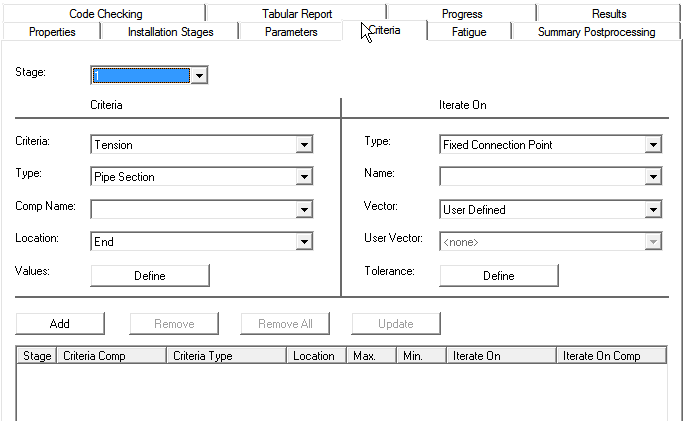Switch to the Code Checking tab
The height and width of the screenshot is (421, 685).
106,14
